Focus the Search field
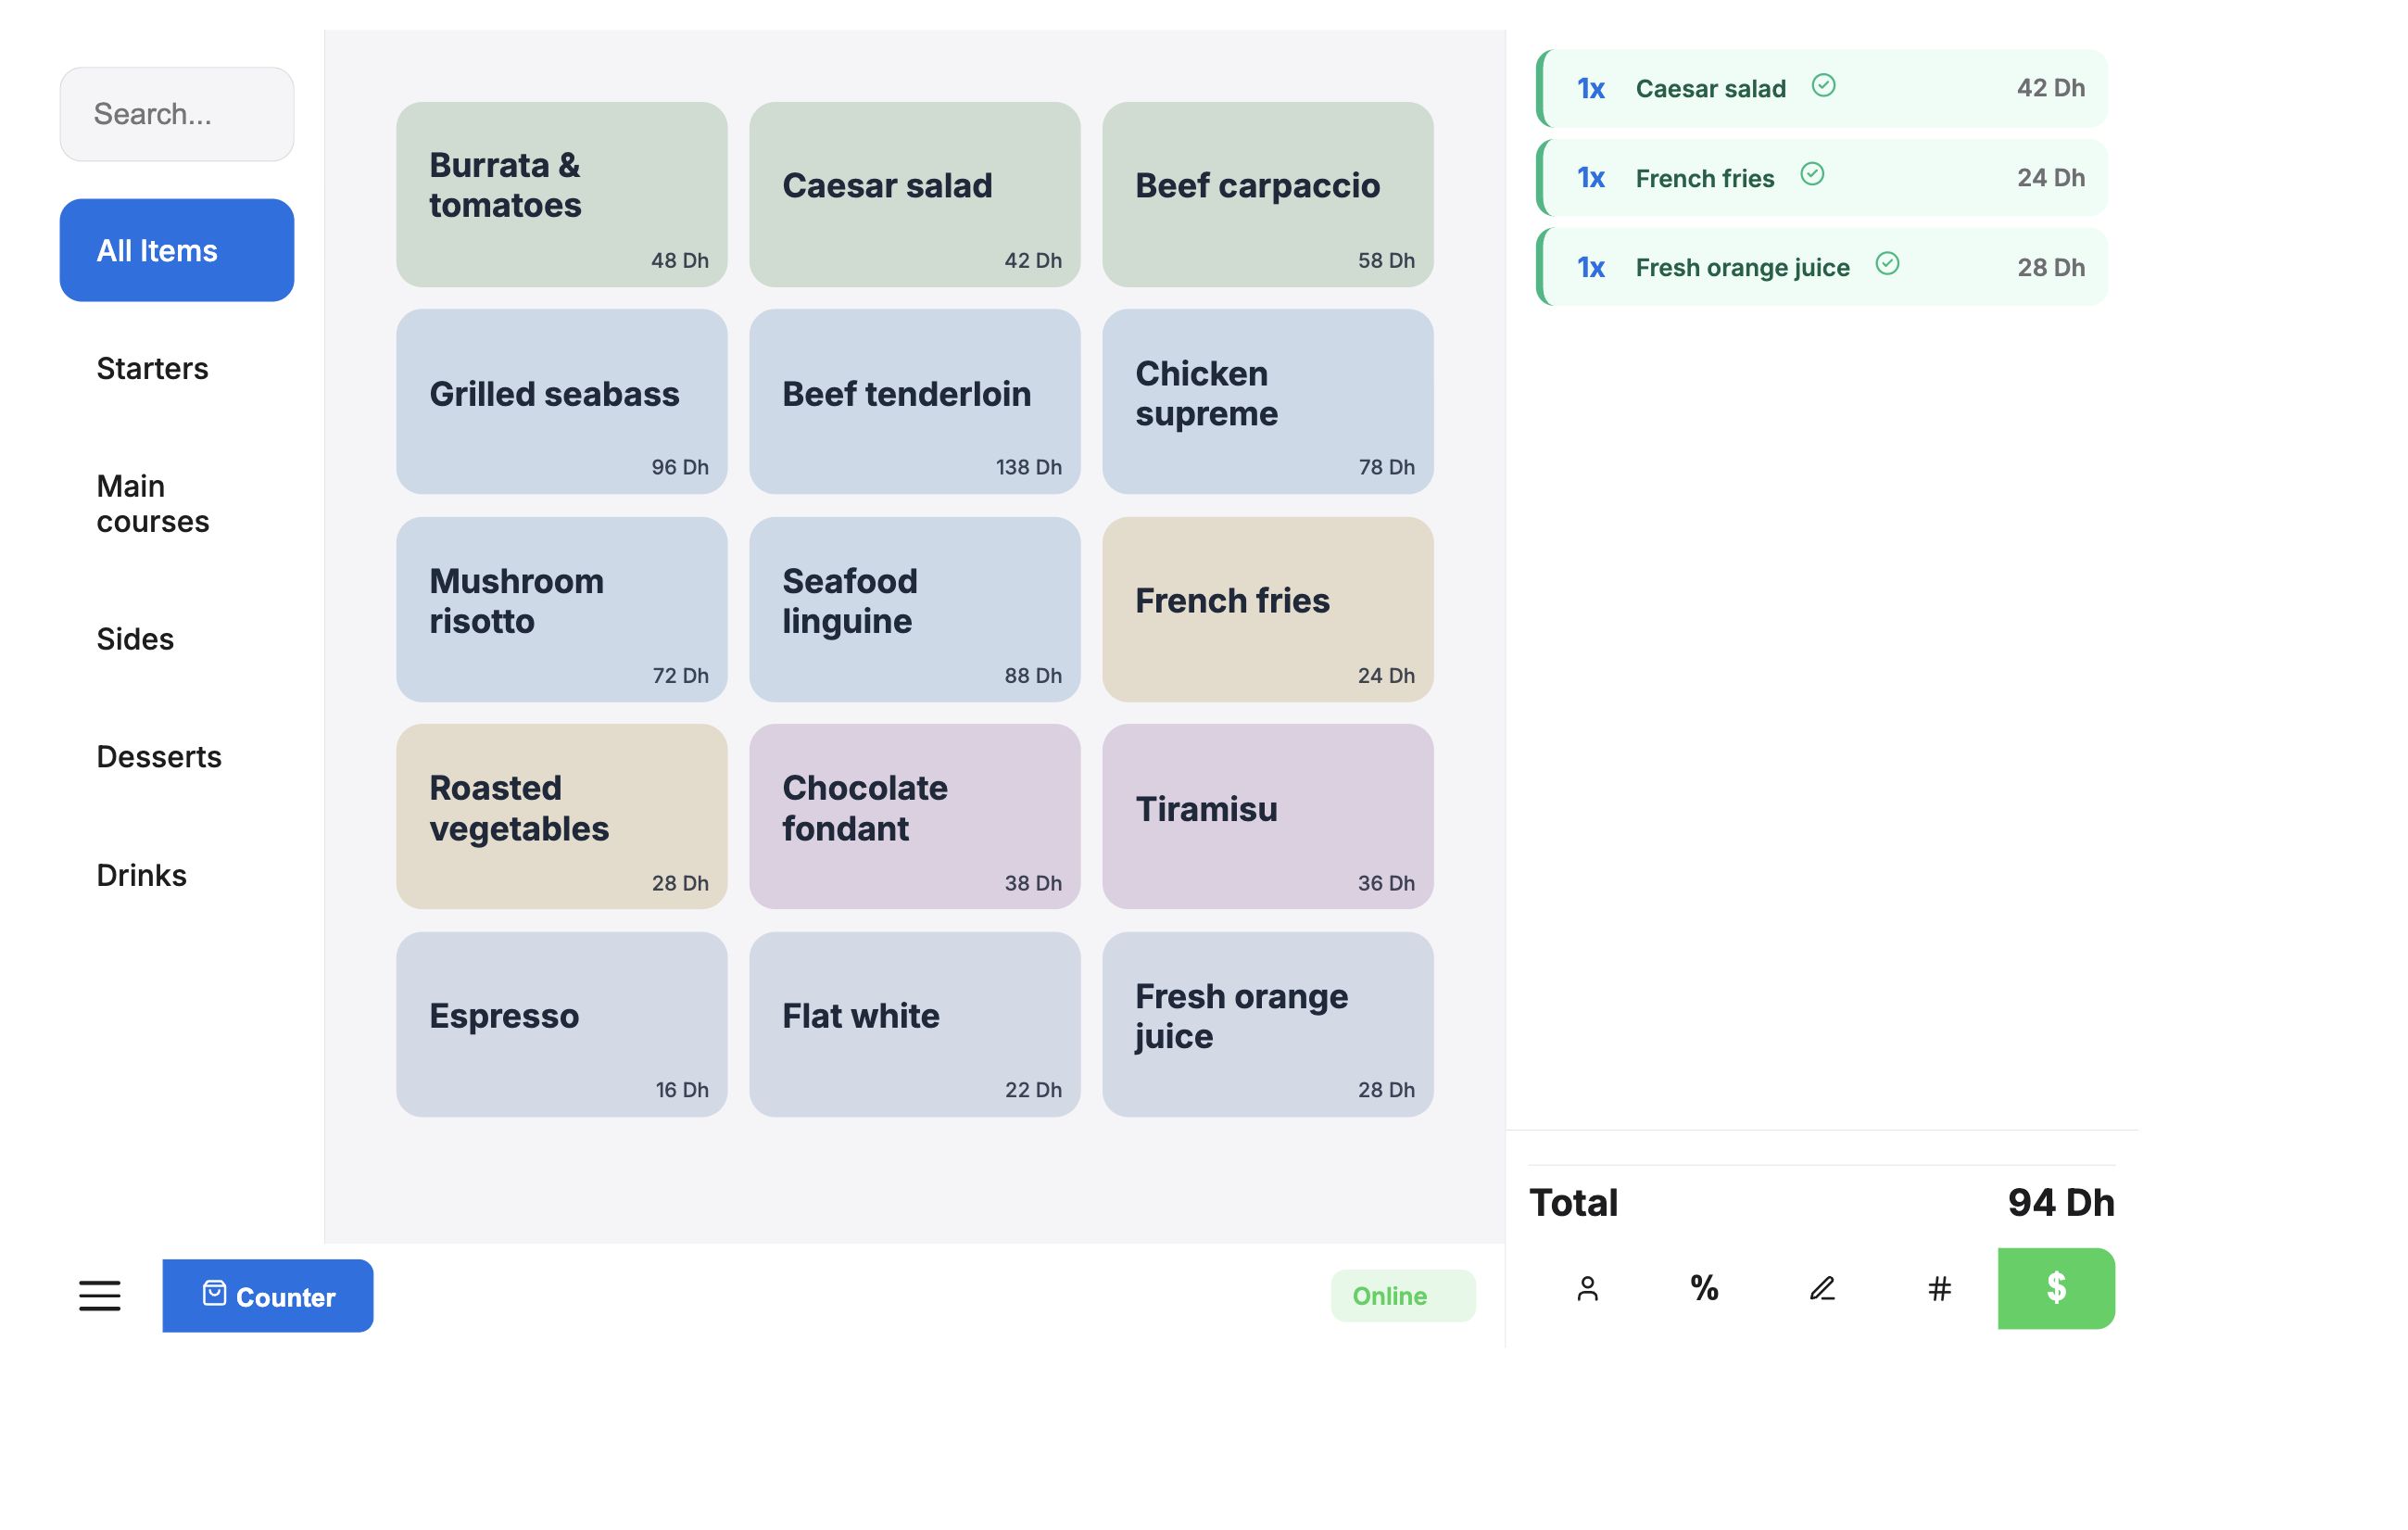 coord(177,114)
